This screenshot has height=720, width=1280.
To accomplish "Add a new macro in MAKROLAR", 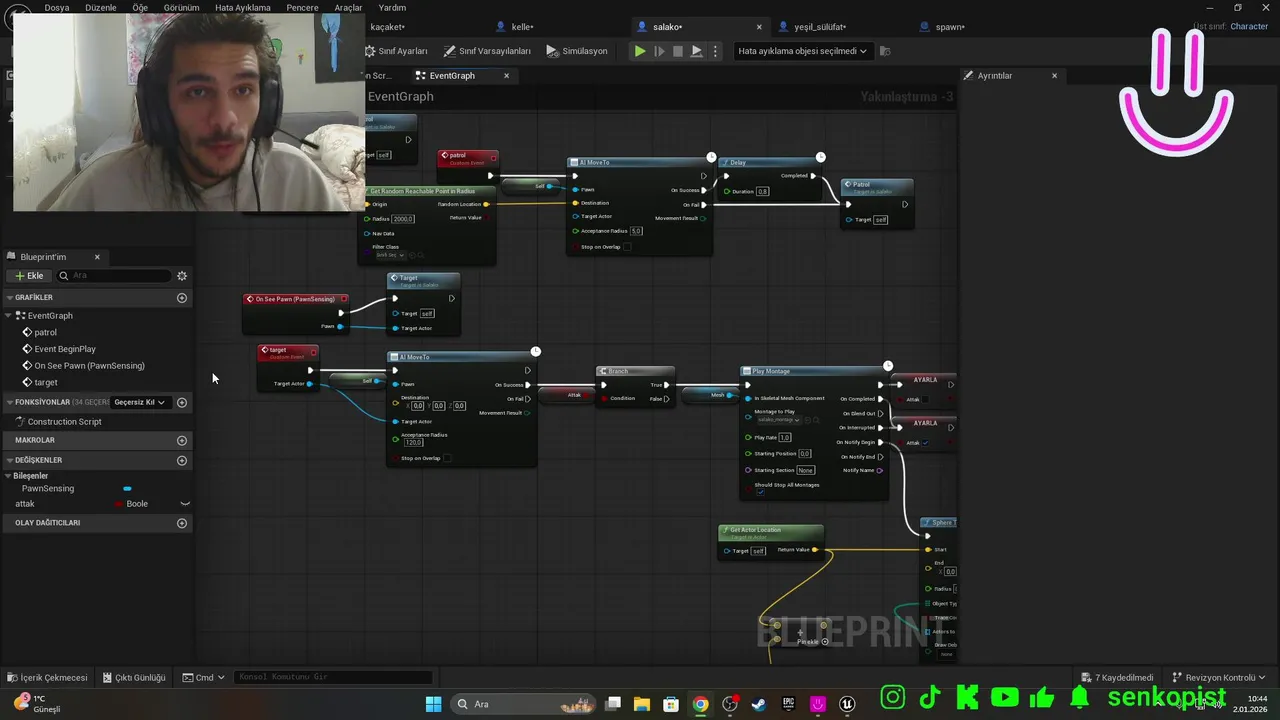I will pos(182,440).
